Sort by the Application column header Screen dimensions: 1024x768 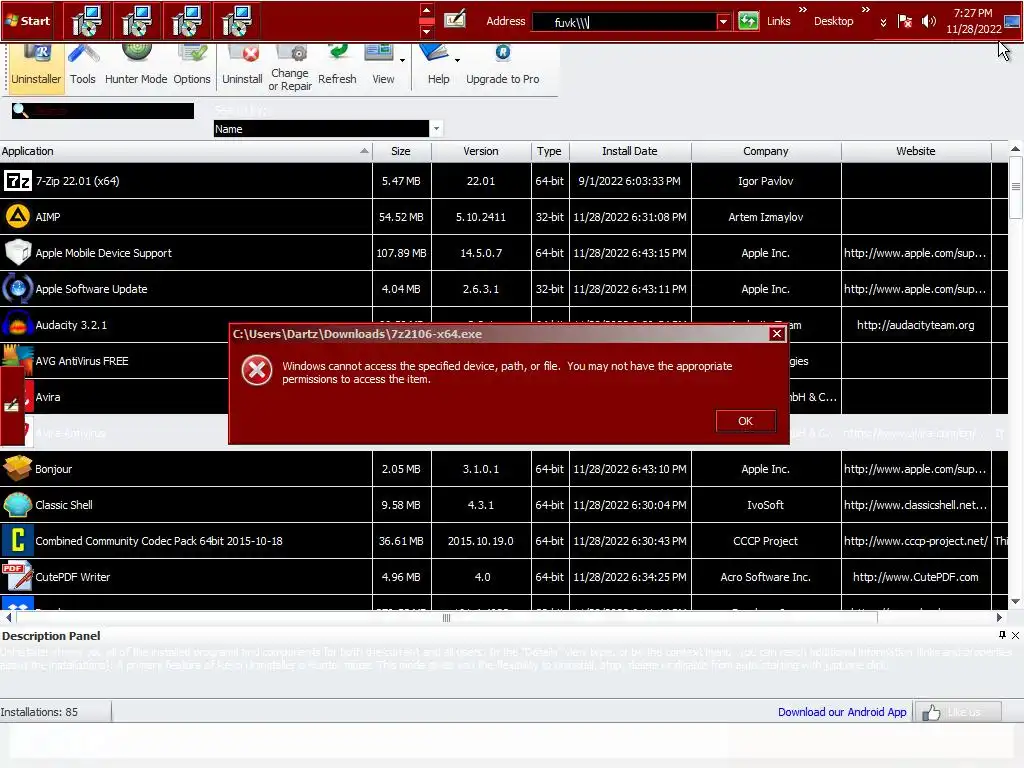(185, 151)
